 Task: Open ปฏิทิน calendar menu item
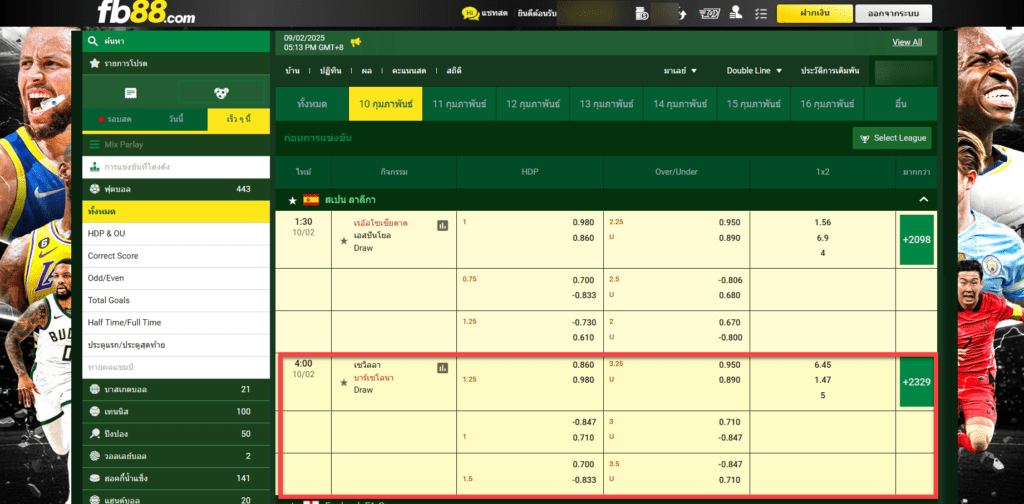click(330, 71)
